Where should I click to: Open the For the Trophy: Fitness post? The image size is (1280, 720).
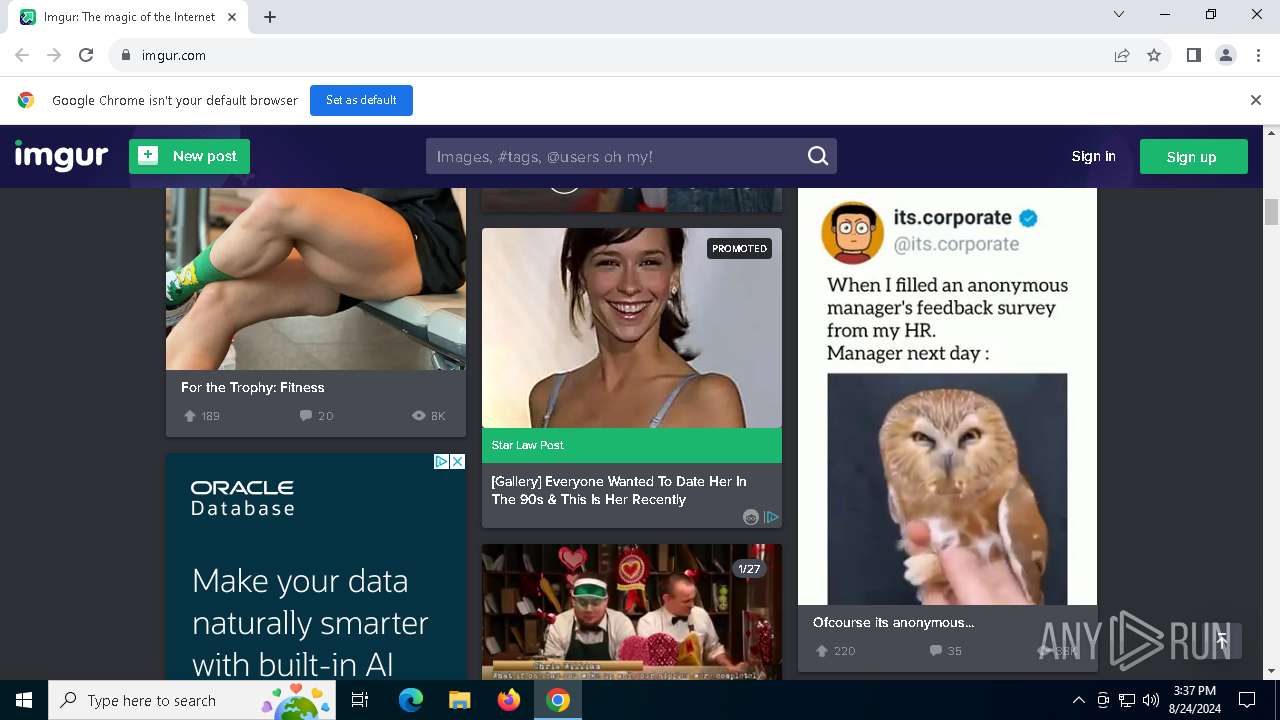pyautogui.click(x=253, y=387)
